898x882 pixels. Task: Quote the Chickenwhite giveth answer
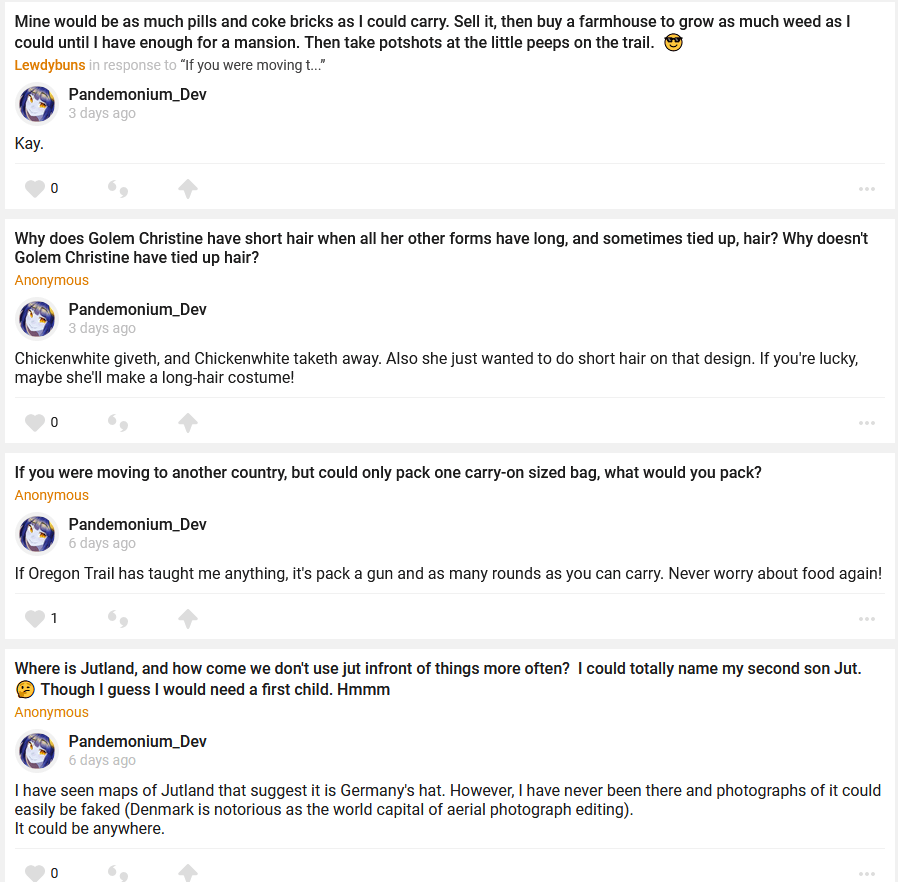click(x=118, y=423)
